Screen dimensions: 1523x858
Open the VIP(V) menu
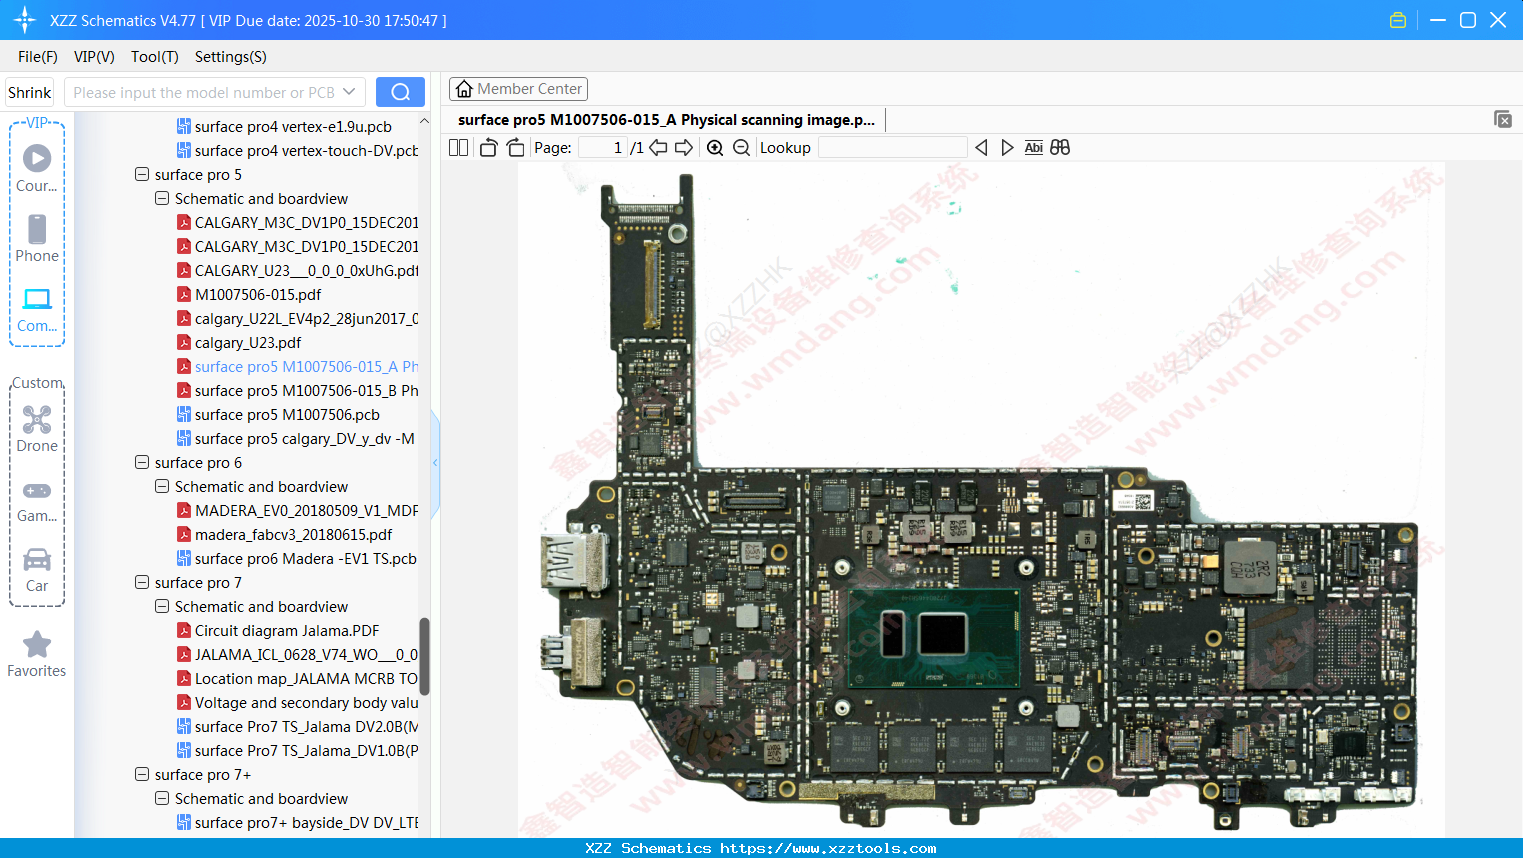tap(94, 57)
